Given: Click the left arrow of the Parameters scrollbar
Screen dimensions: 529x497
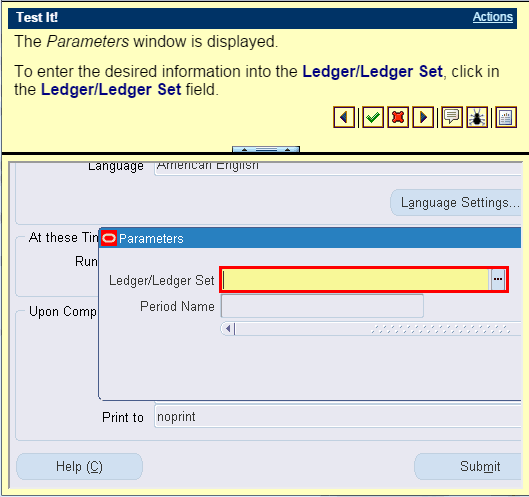Looking at the screenshot, I should (x=228, y=328).
